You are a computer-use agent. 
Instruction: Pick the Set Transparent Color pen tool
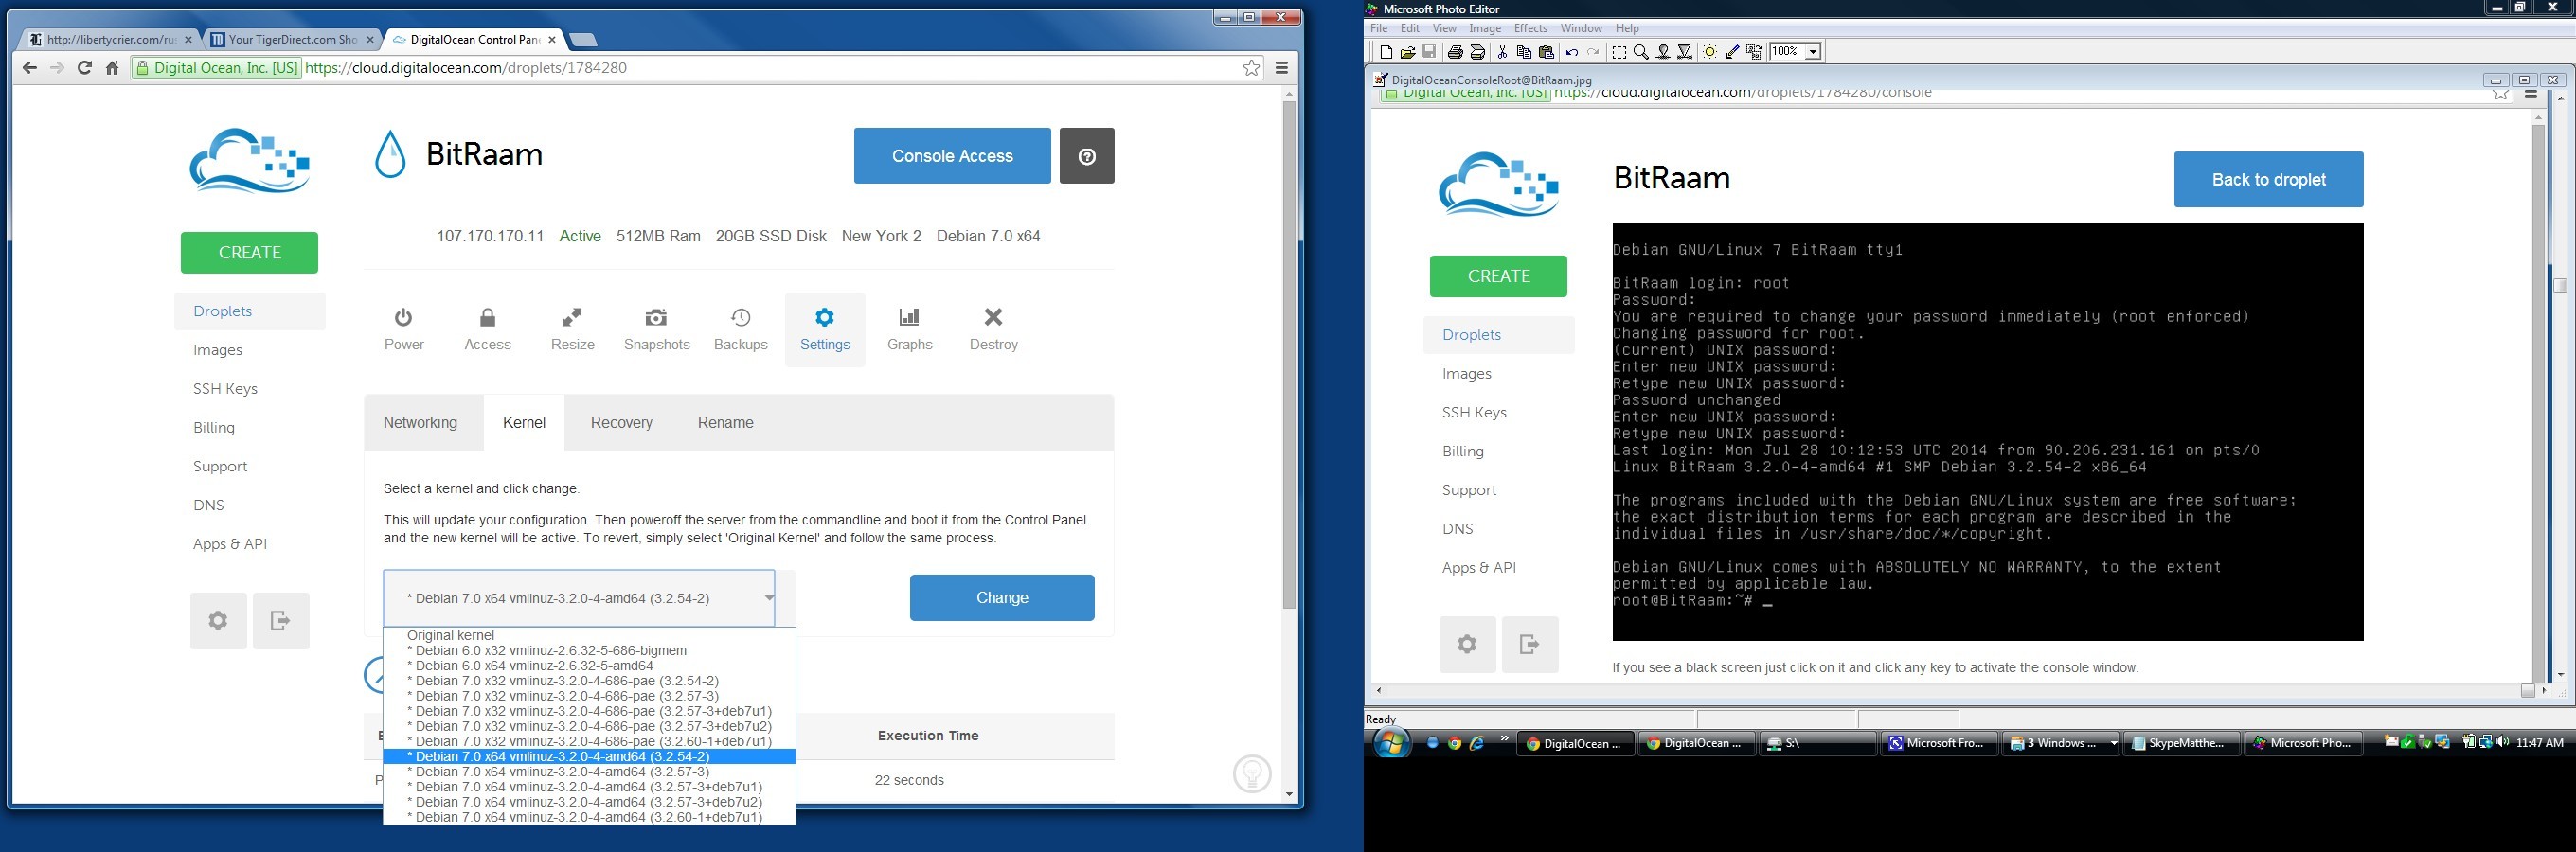point(1732,52)
